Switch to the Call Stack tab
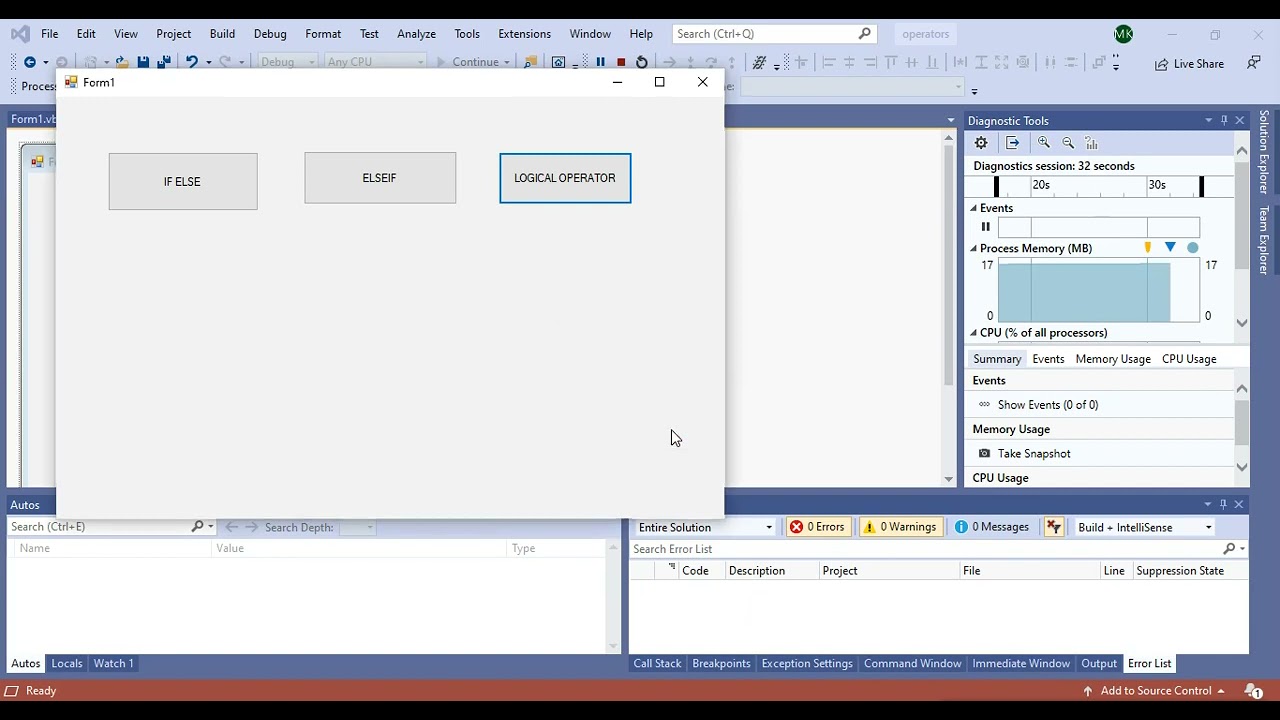Viewport: 1280px width, 720px height. 657,663
